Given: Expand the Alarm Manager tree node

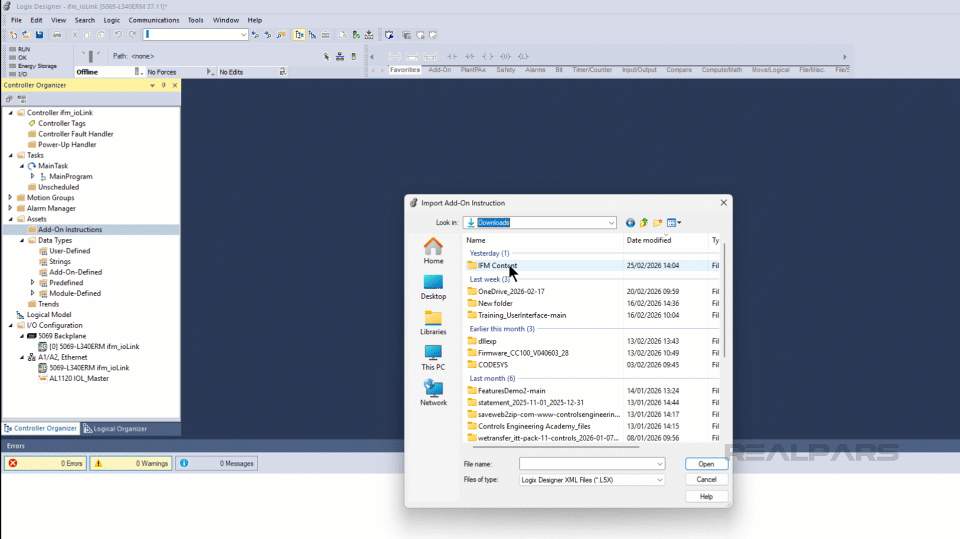Looking at the screenshot, I should pyautogui.click(x=10, y=208).
